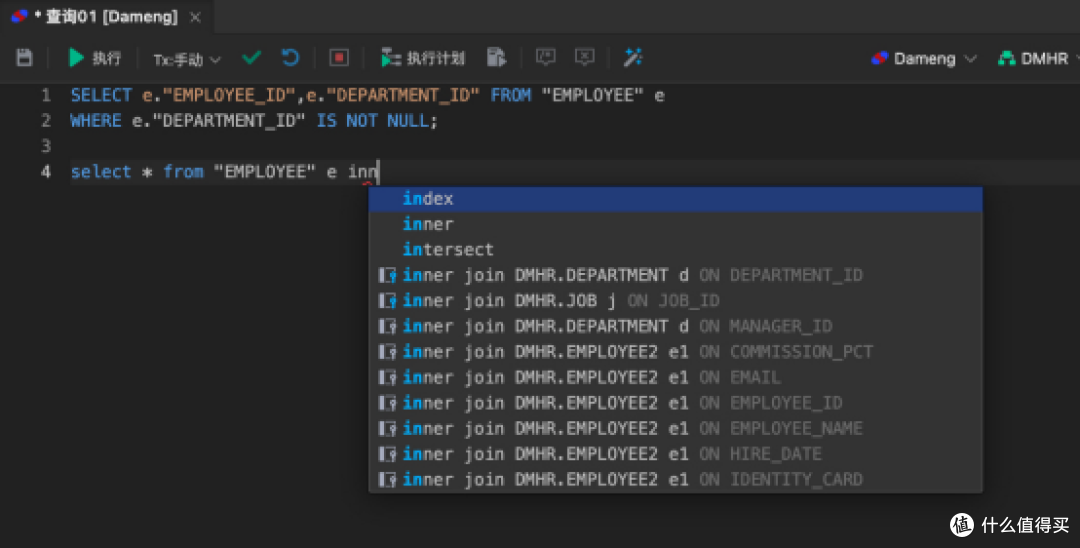The image size is (1080, 548).
Task: Click the magic wand format icon
Action: pyautogui.click(x=633, y=57)
